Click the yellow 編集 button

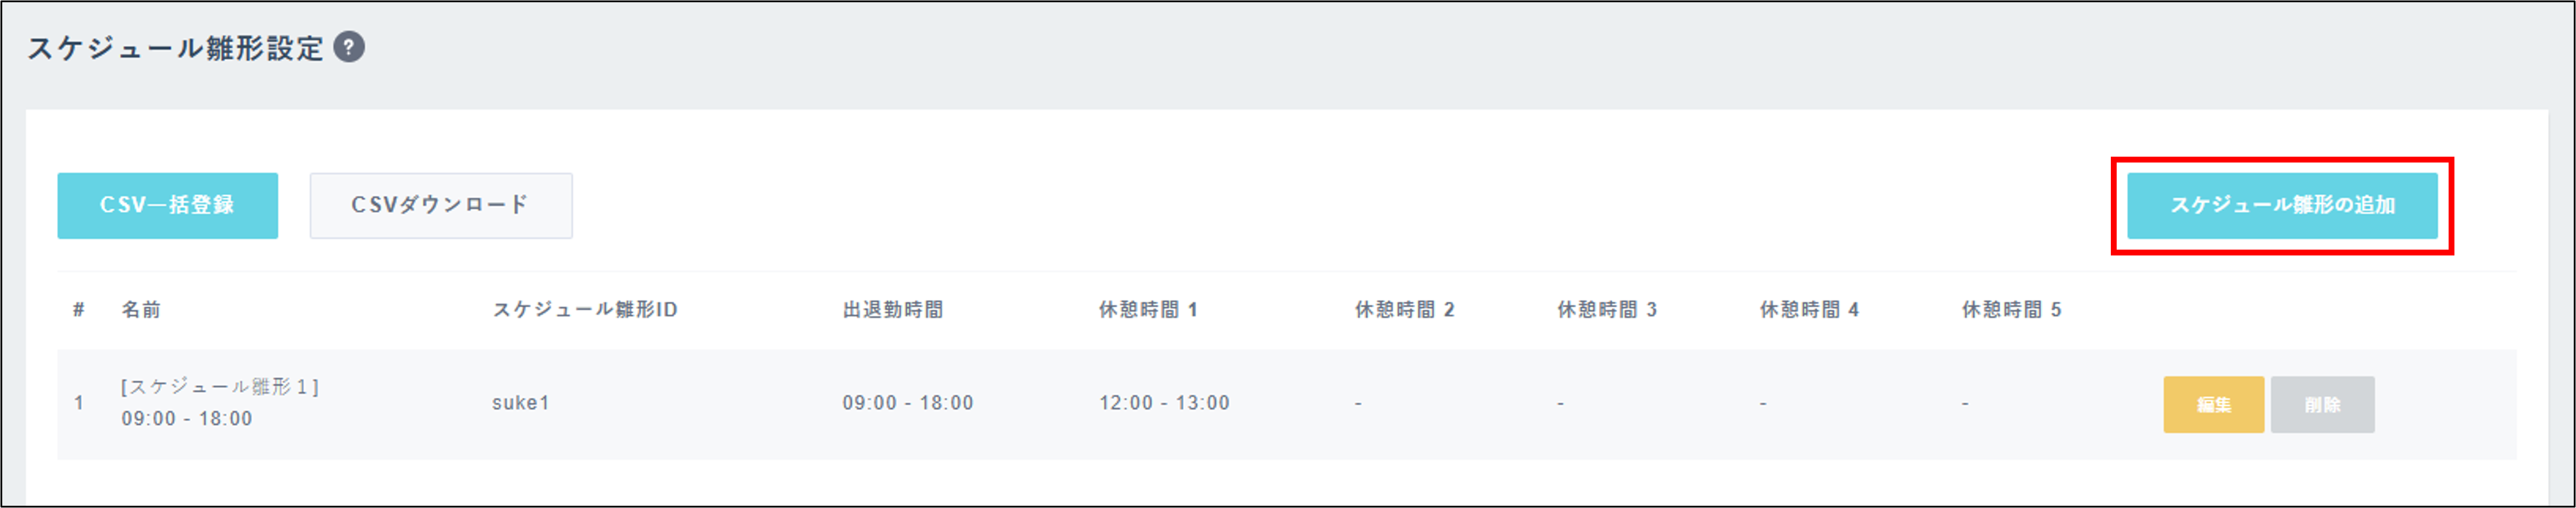click(2212, 404)
